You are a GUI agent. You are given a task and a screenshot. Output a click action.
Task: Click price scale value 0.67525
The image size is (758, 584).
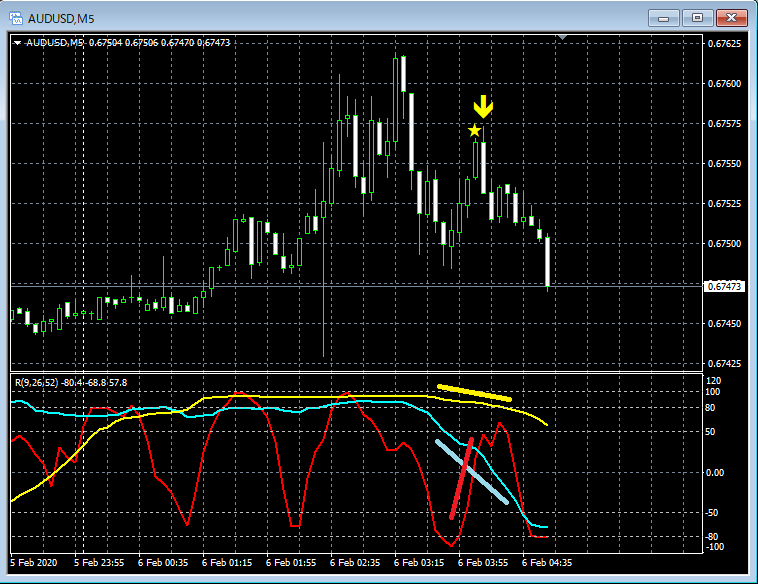click(724, 204)
